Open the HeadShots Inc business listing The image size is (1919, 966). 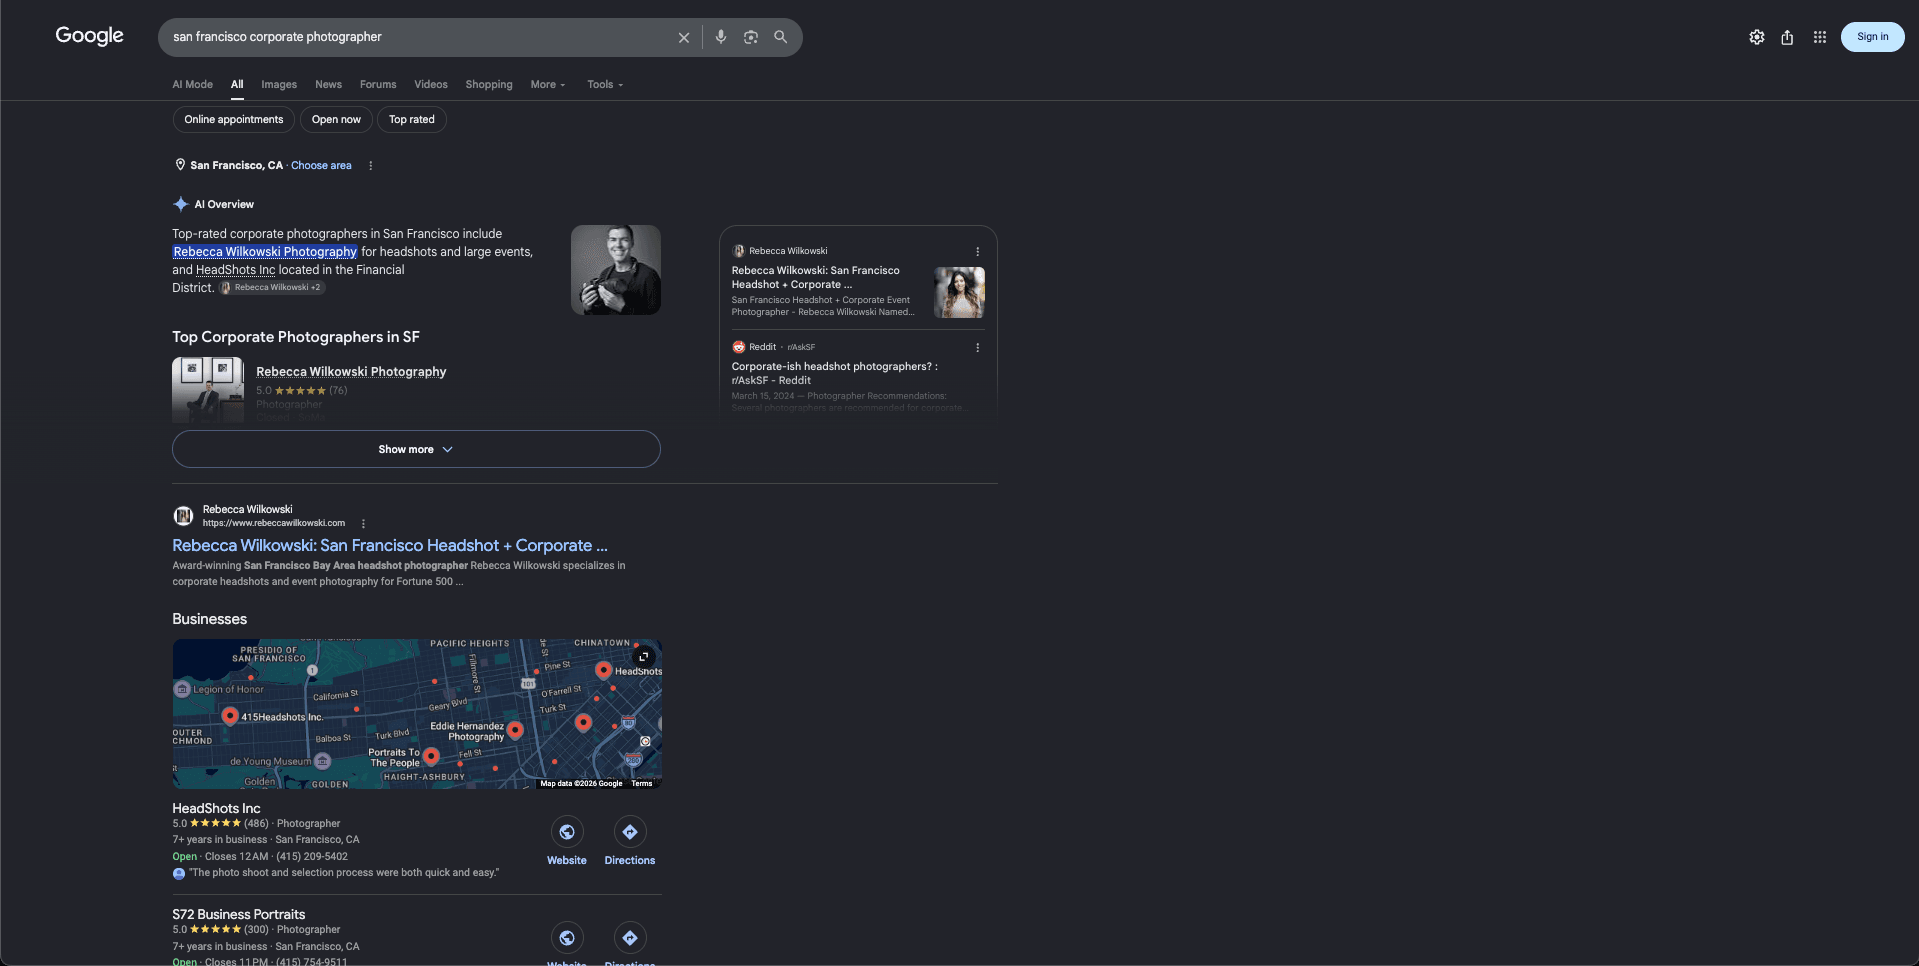(x=216, y=809)
